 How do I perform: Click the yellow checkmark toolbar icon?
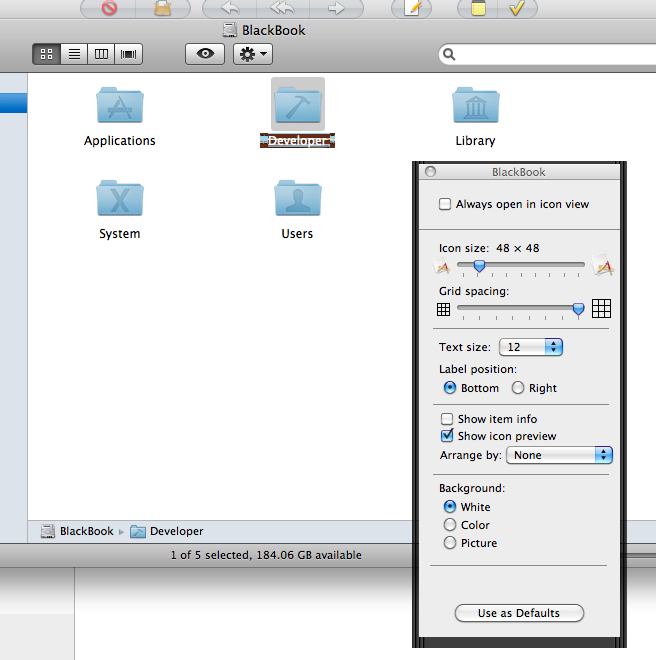517,8
